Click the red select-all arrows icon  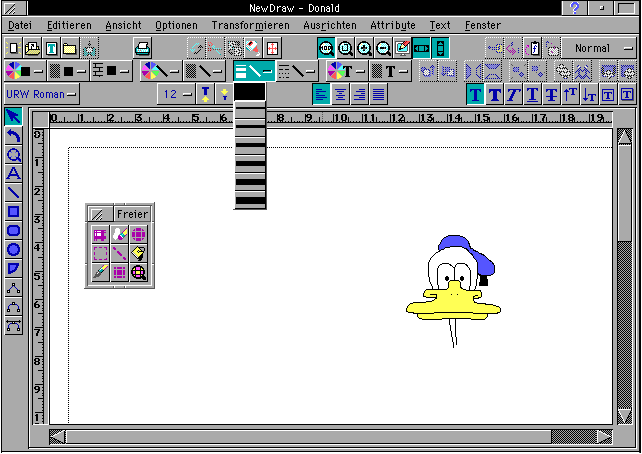(272, 48)
